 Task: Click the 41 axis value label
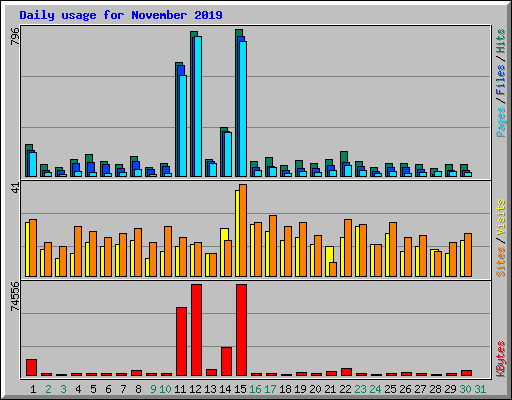tap(15, 188)
